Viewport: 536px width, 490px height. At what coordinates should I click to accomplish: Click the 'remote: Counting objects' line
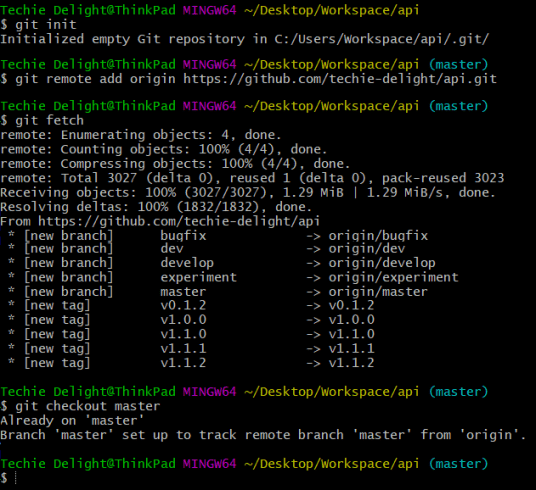tap(163, 149)
